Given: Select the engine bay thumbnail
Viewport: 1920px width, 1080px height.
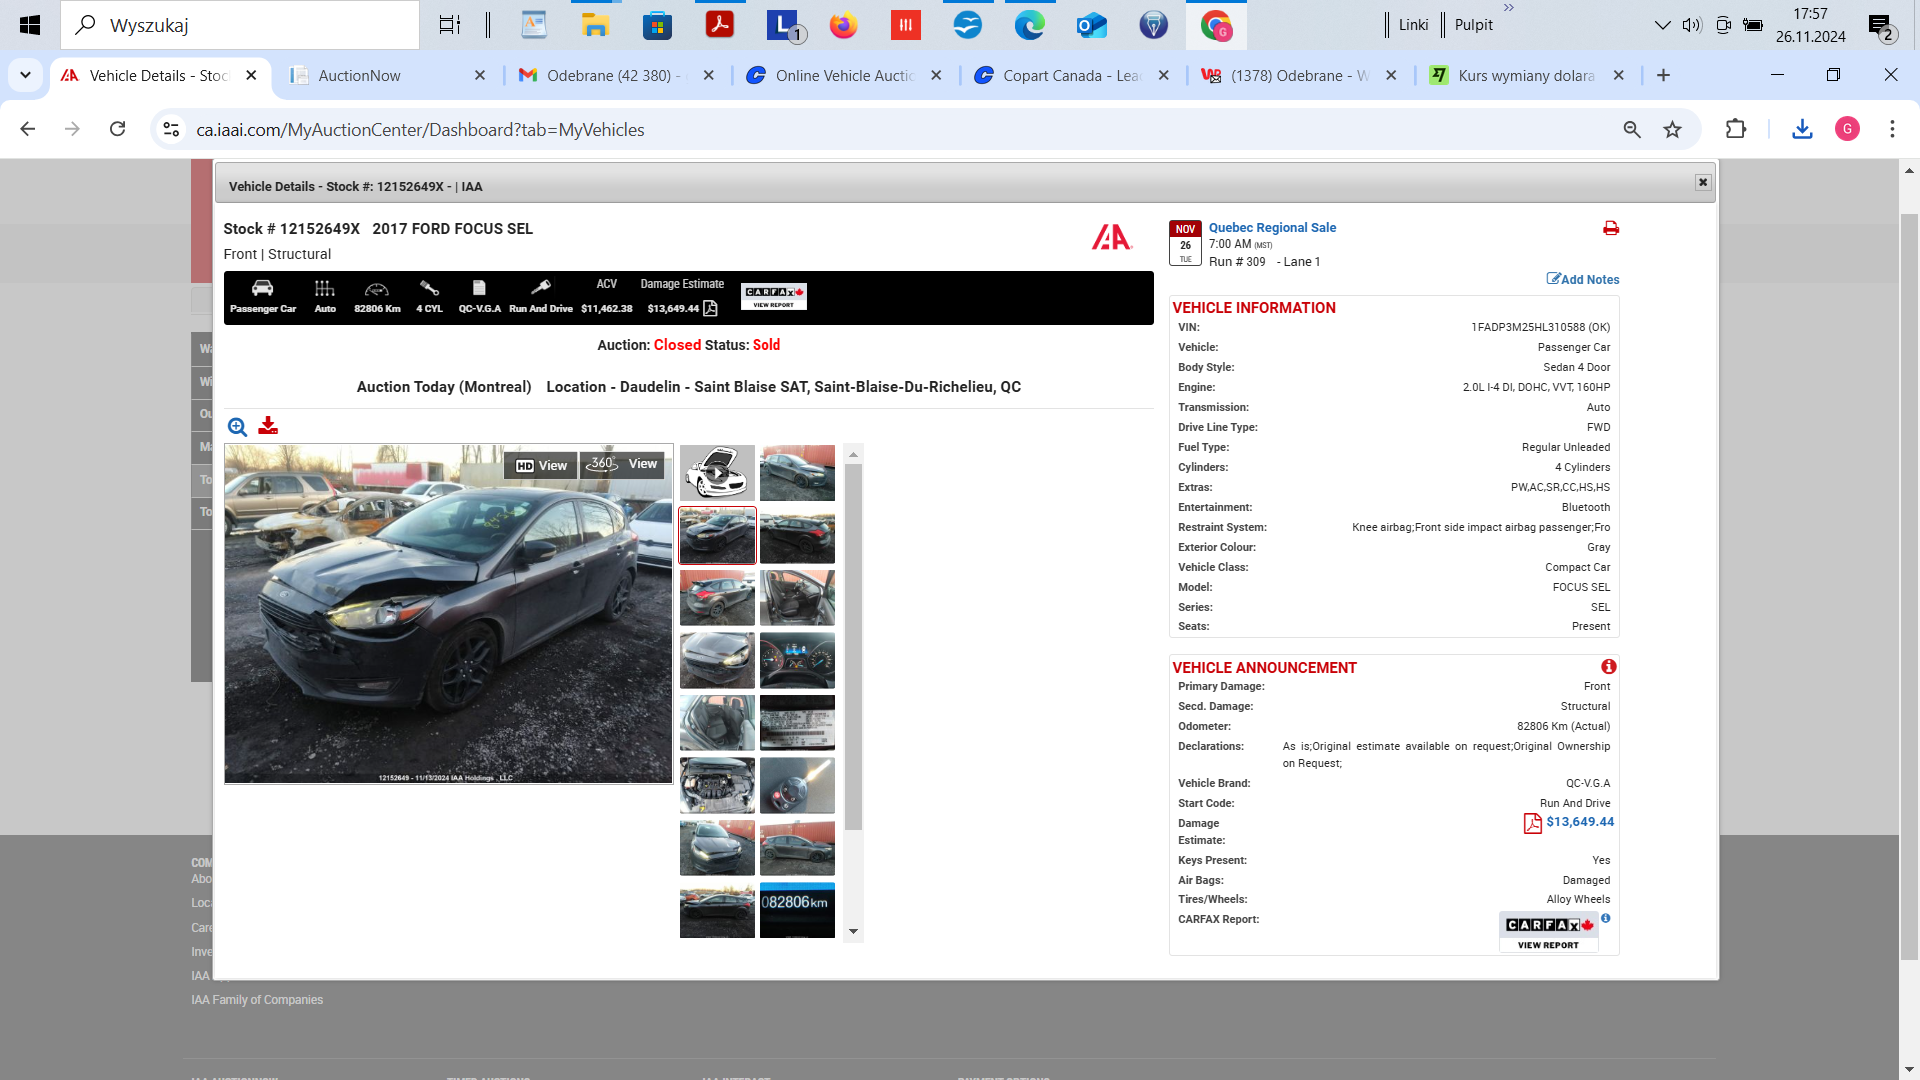Looking at the screenshot, I should 717,785.
